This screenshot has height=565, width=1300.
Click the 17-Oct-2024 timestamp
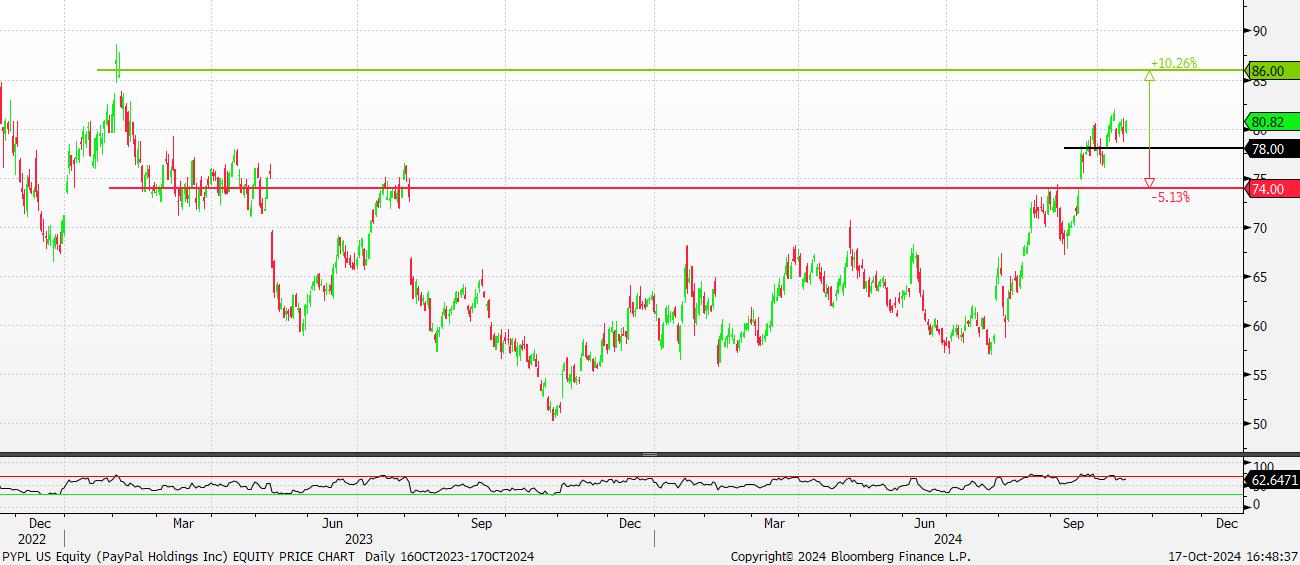tap(1234, 556)
